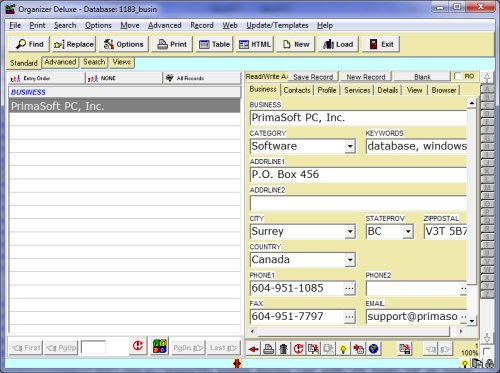
Task: Open the Search menu
Action: 65,25
